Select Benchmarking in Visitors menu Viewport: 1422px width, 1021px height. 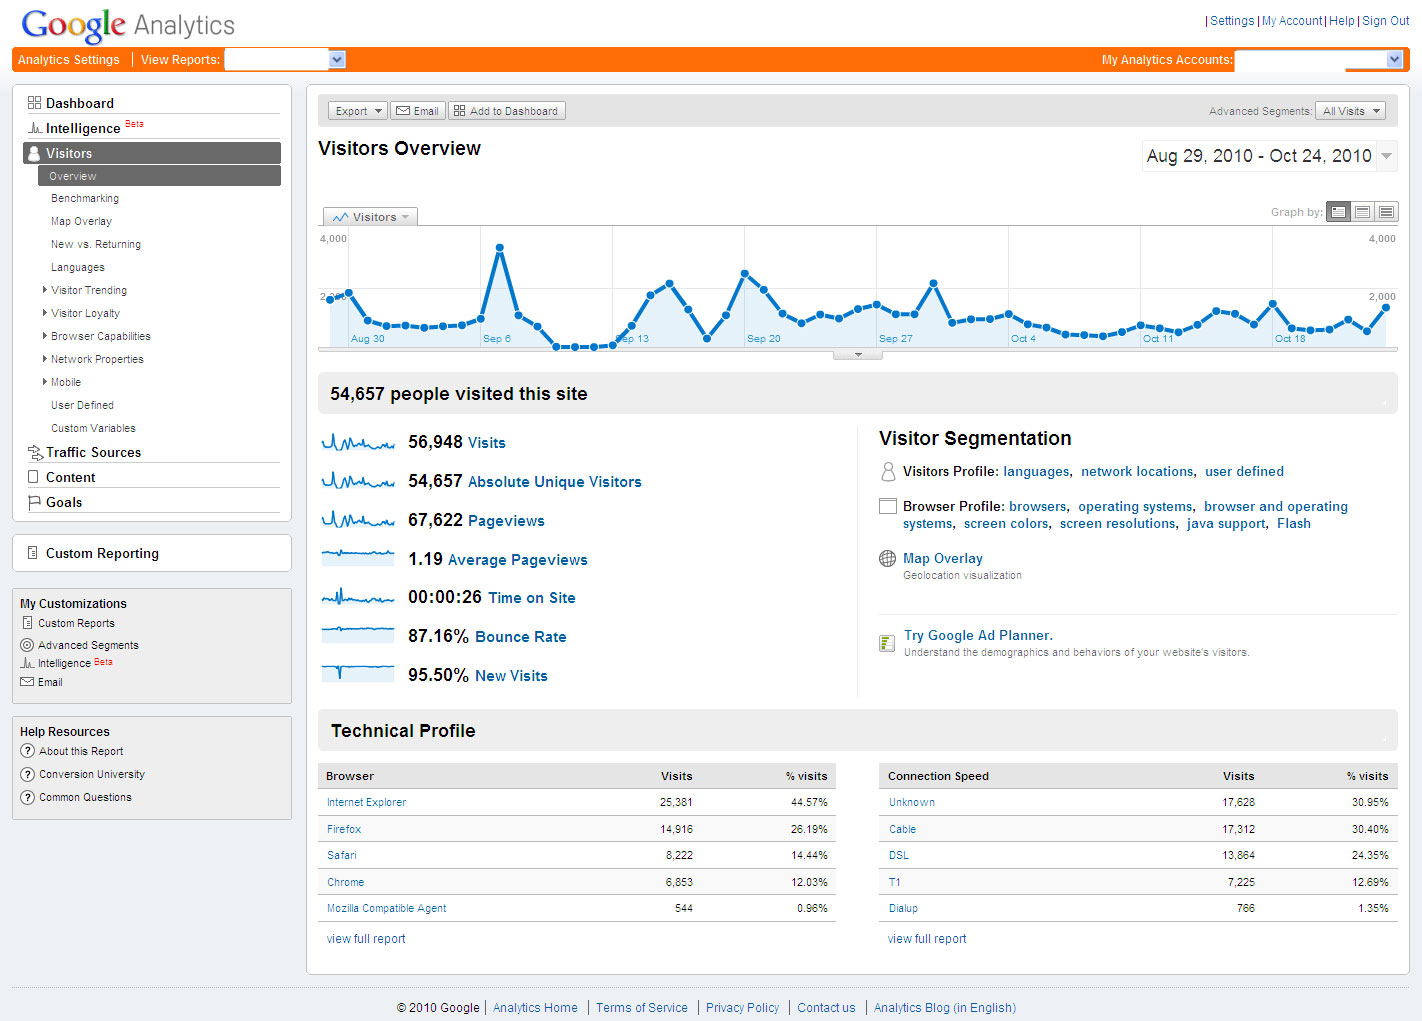pyautogui.click(x=85, y=198)
